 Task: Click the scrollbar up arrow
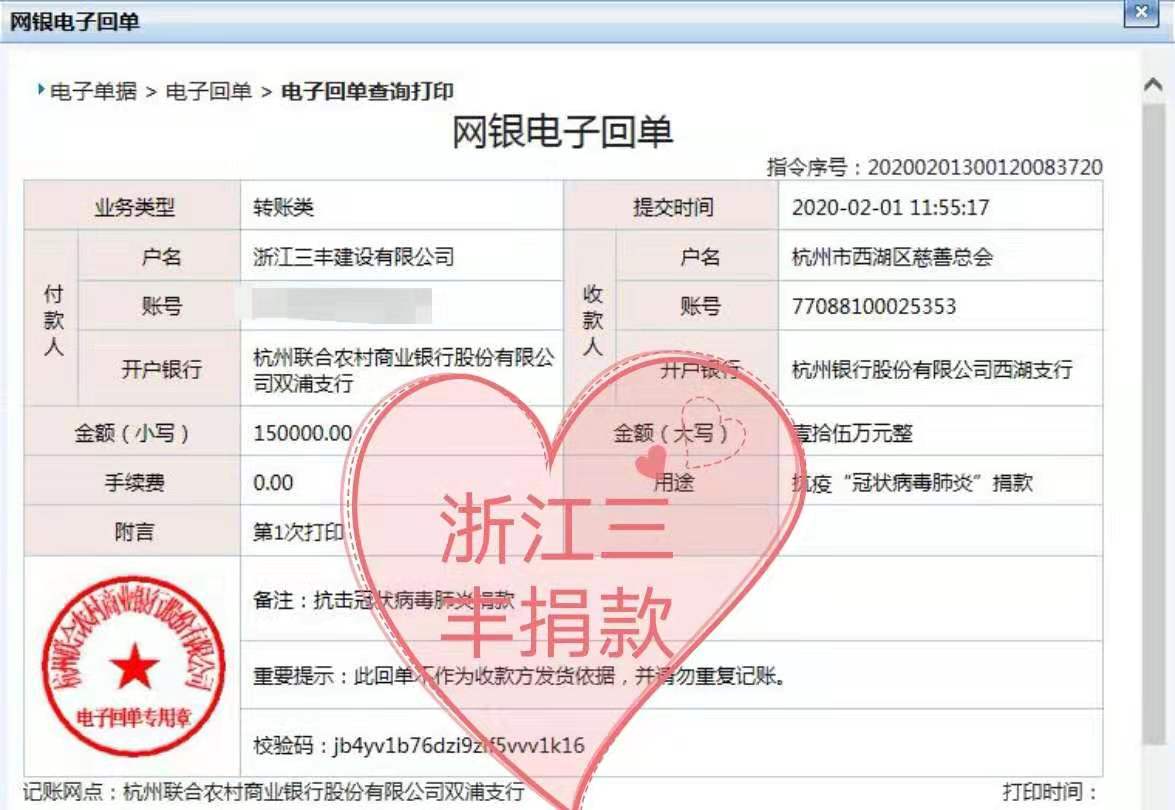1151,86
